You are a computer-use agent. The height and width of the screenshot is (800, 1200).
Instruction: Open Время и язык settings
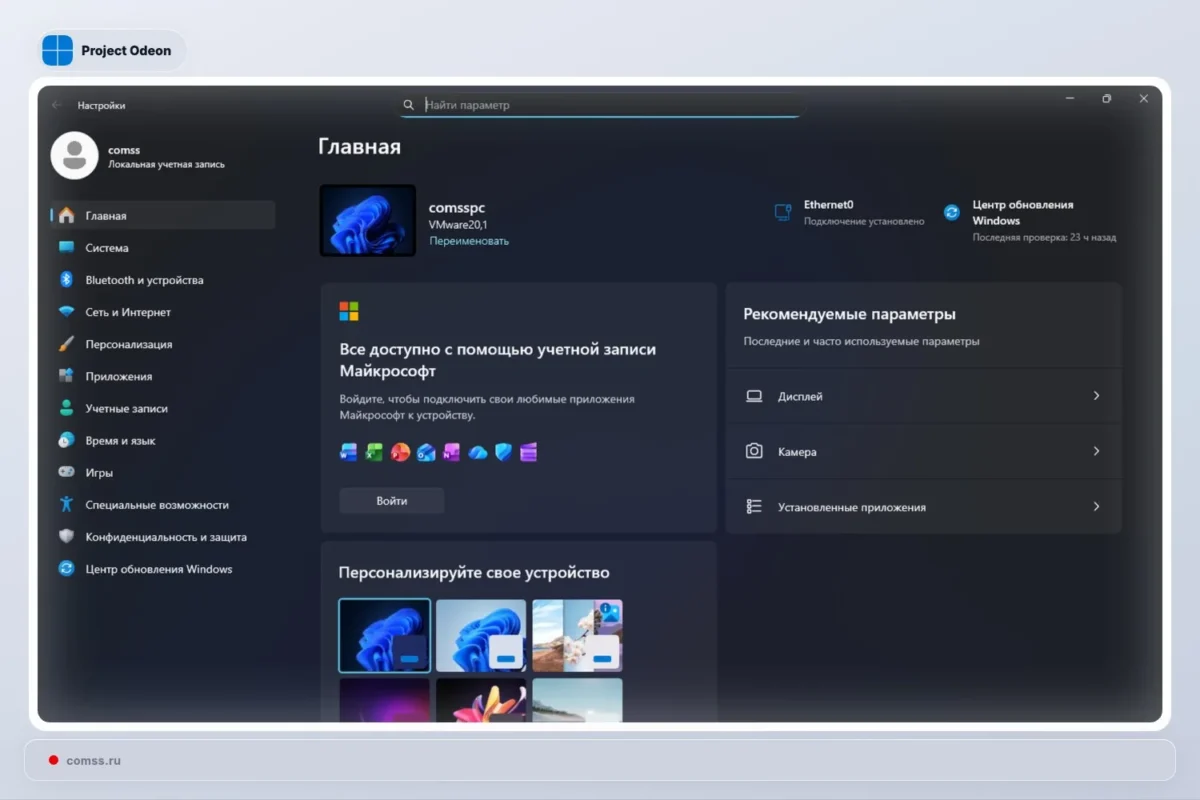[x=163, y=440]
